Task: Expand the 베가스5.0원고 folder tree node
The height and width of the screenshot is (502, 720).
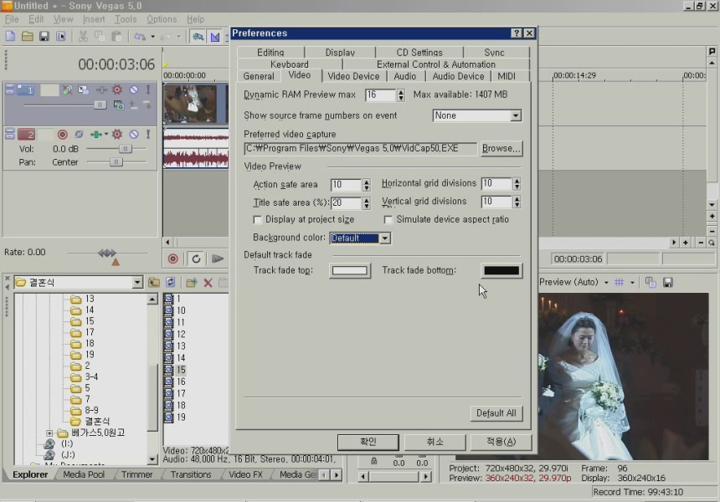Action: 49,433
